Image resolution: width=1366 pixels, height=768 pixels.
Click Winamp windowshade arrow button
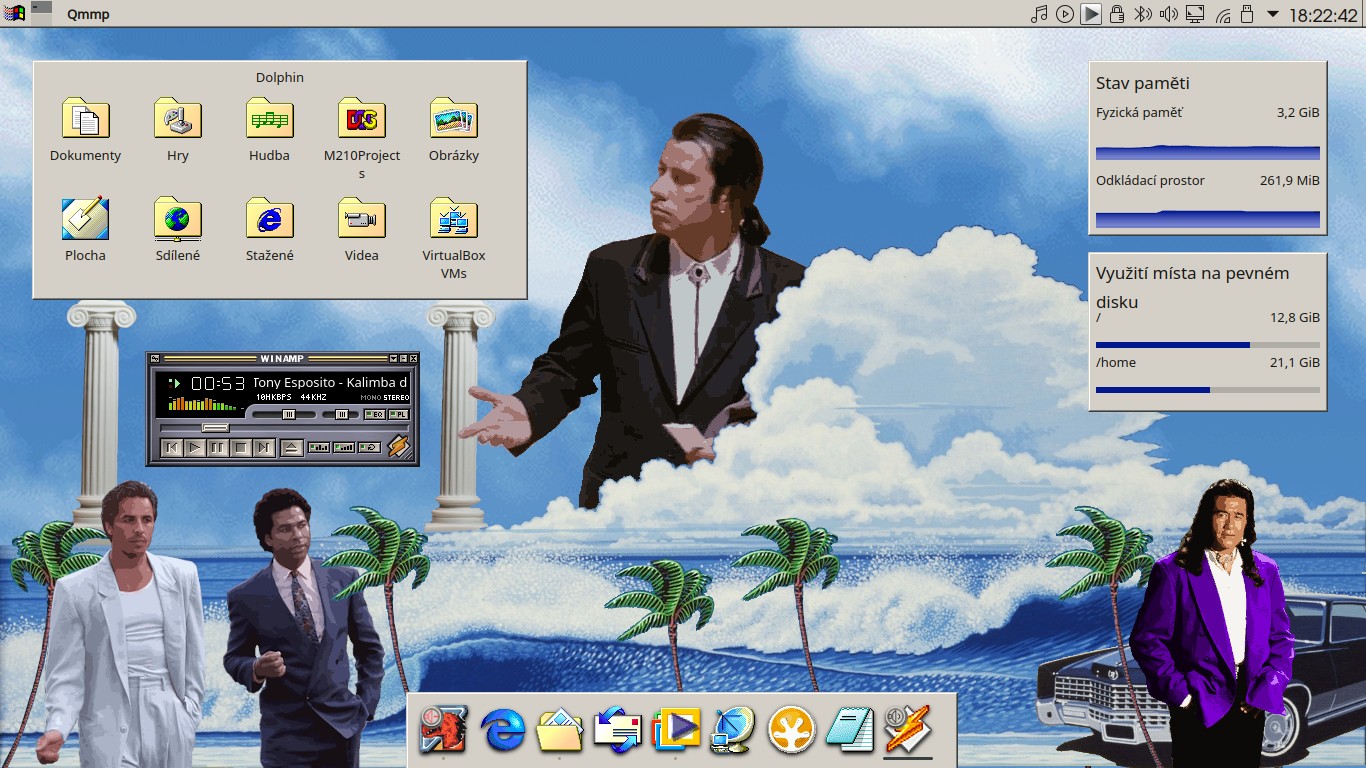pyautogui.click(x=394, y=358)
